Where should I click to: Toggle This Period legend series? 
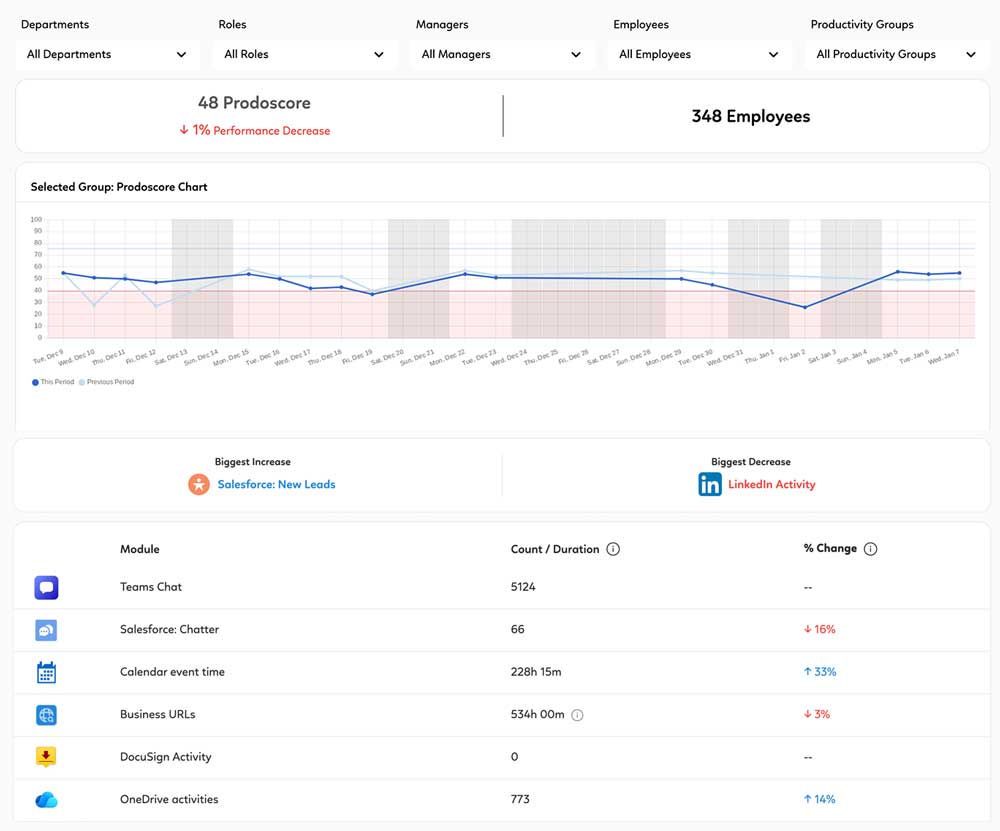coord(53,382)
